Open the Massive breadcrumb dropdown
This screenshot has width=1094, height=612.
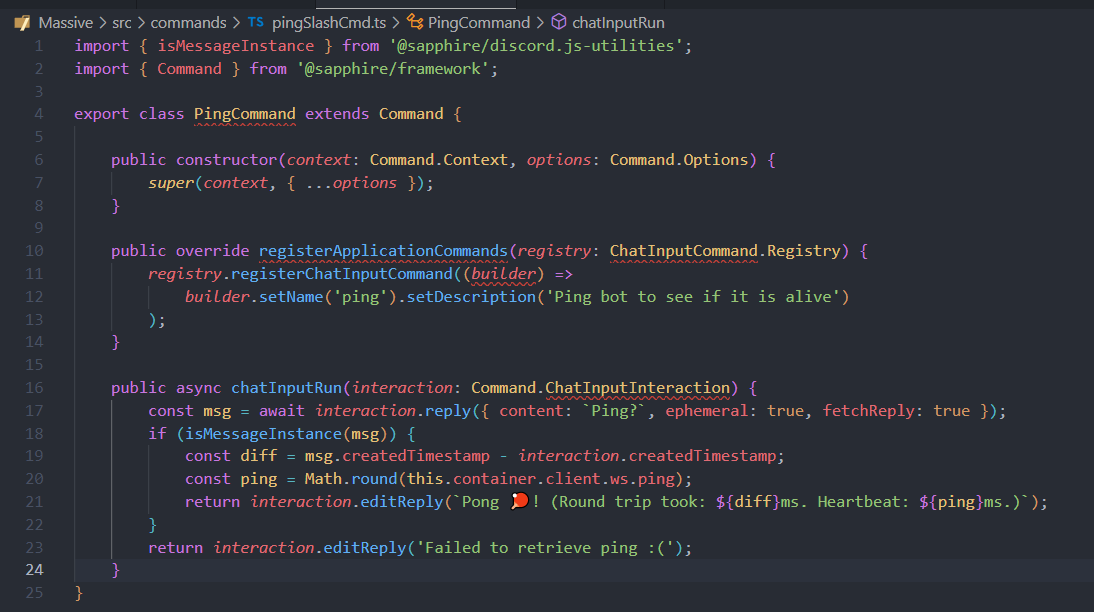click(66, 21)
